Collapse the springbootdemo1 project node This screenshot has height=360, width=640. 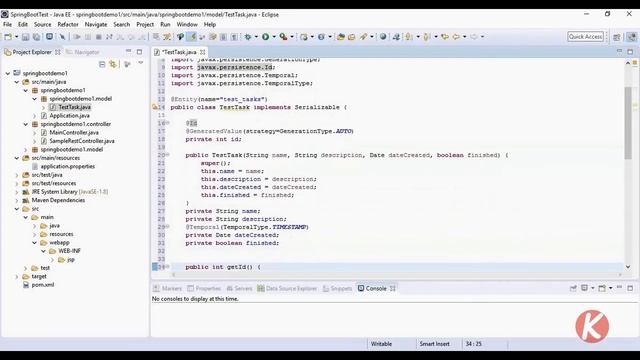(8, 73)
